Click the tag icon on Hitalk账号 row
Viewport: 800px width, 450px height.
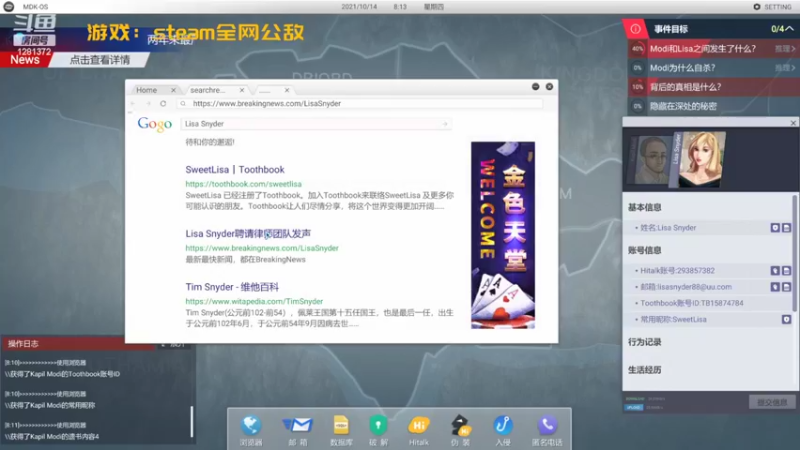774,271
